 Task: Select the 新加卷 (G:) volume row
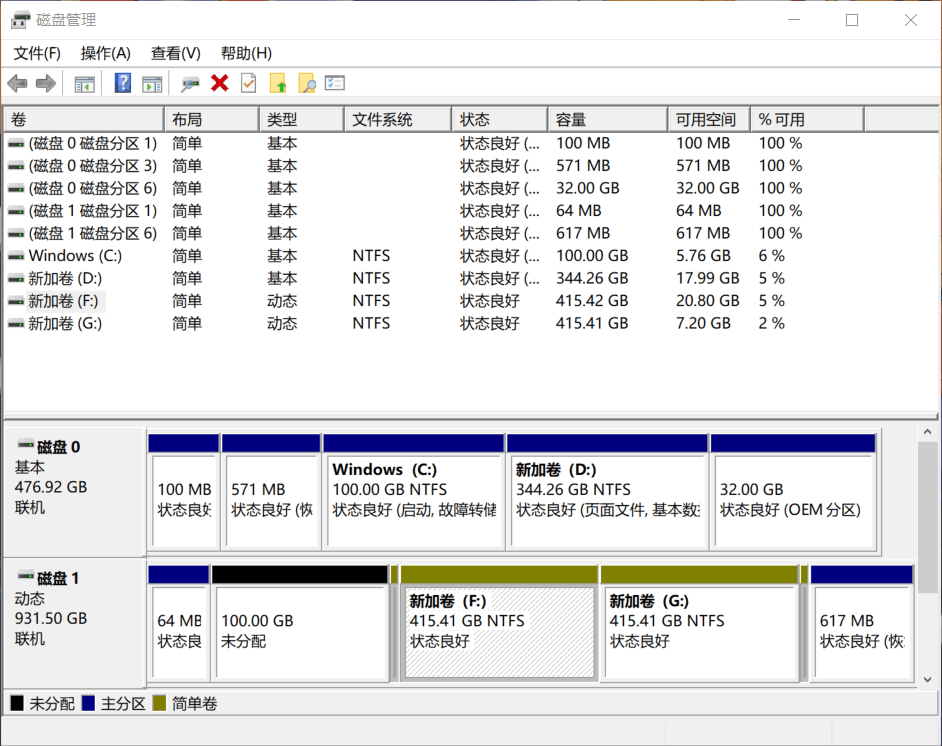pyautogui.click(x=471, y=324)
